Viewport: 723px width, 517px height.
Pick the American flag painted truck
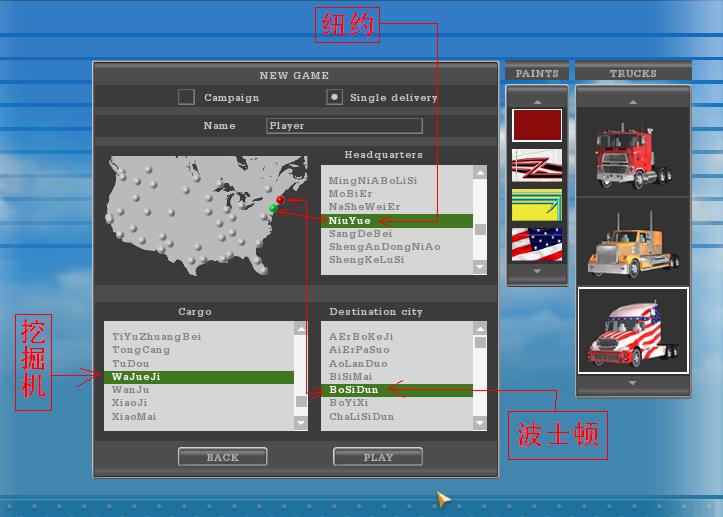[632, 331]
